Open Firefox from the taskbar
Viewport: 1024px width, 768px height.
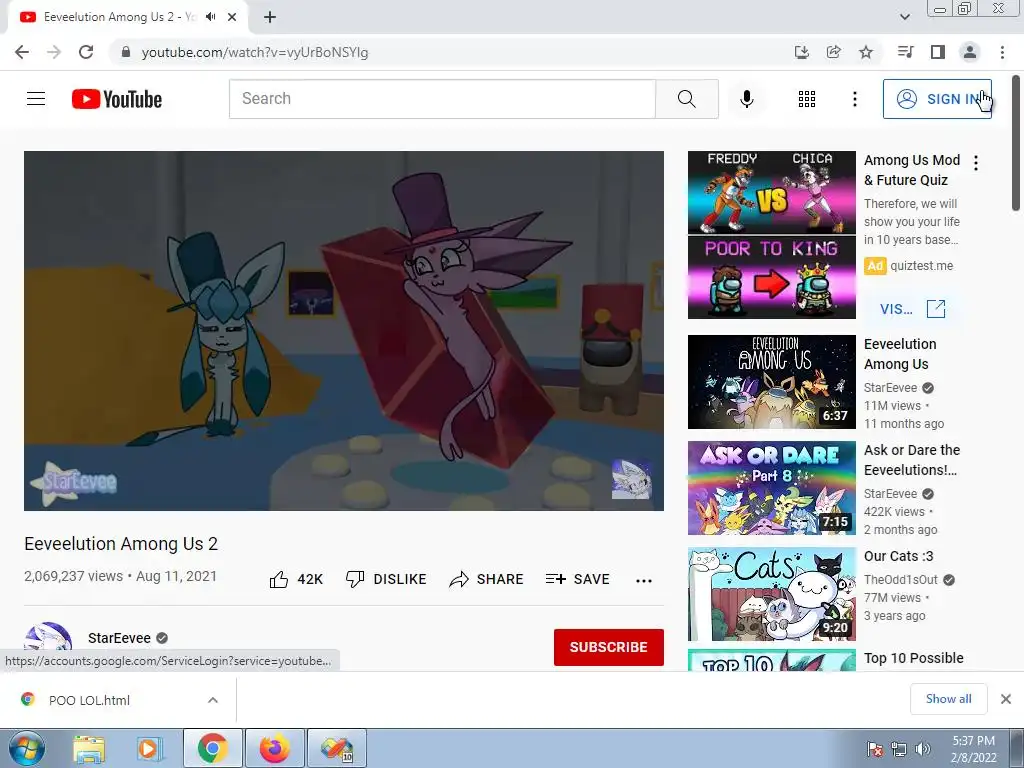(275, 748)
